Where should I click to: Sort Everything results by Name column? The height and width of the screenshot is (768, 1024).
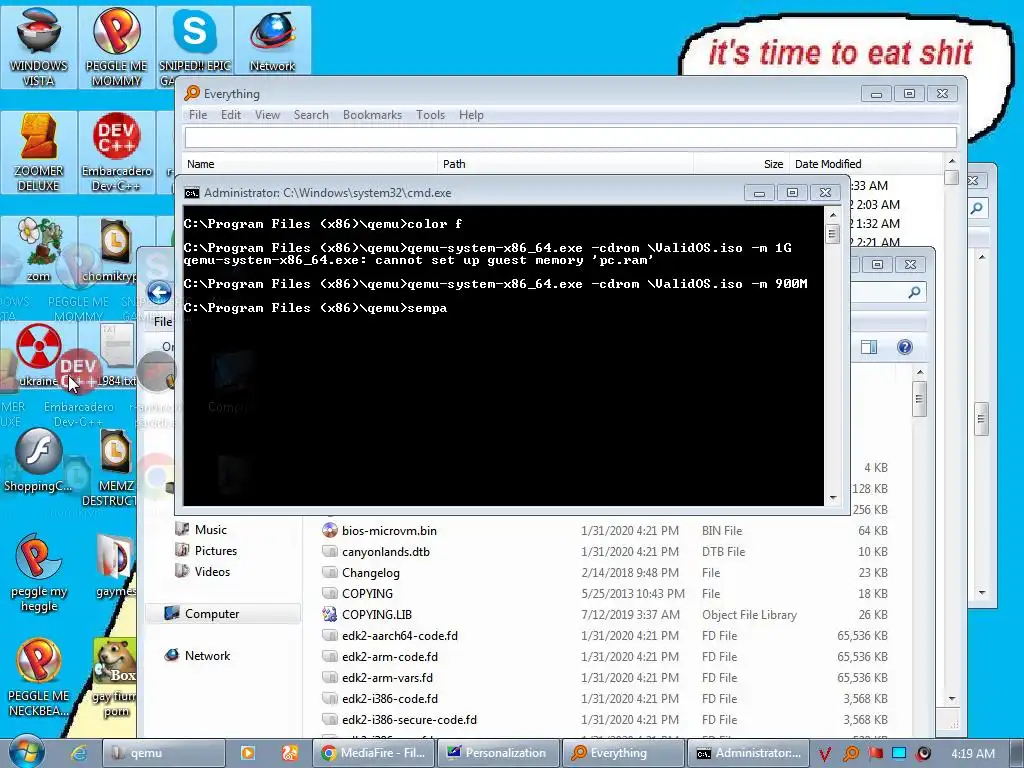310,164
